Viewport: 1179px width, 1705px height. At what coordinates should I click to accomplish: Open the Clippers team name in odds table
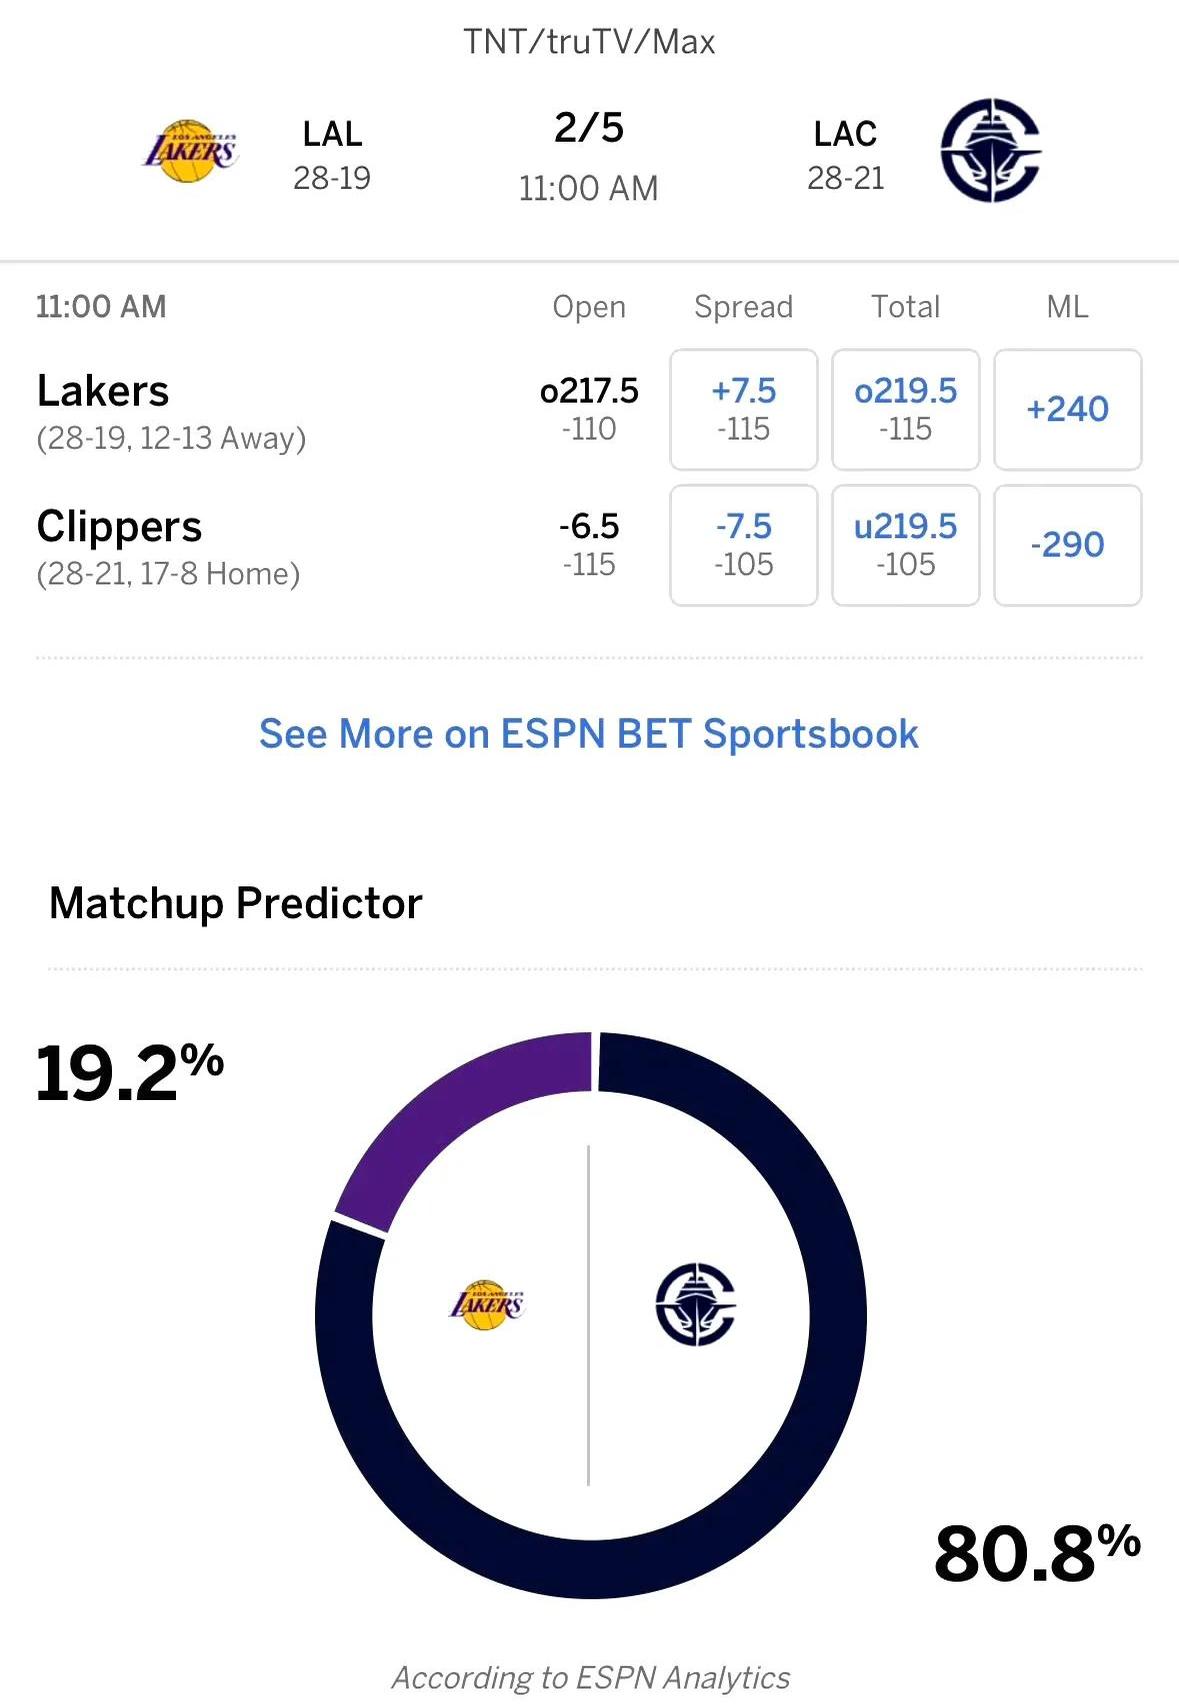tap(119, 527)
